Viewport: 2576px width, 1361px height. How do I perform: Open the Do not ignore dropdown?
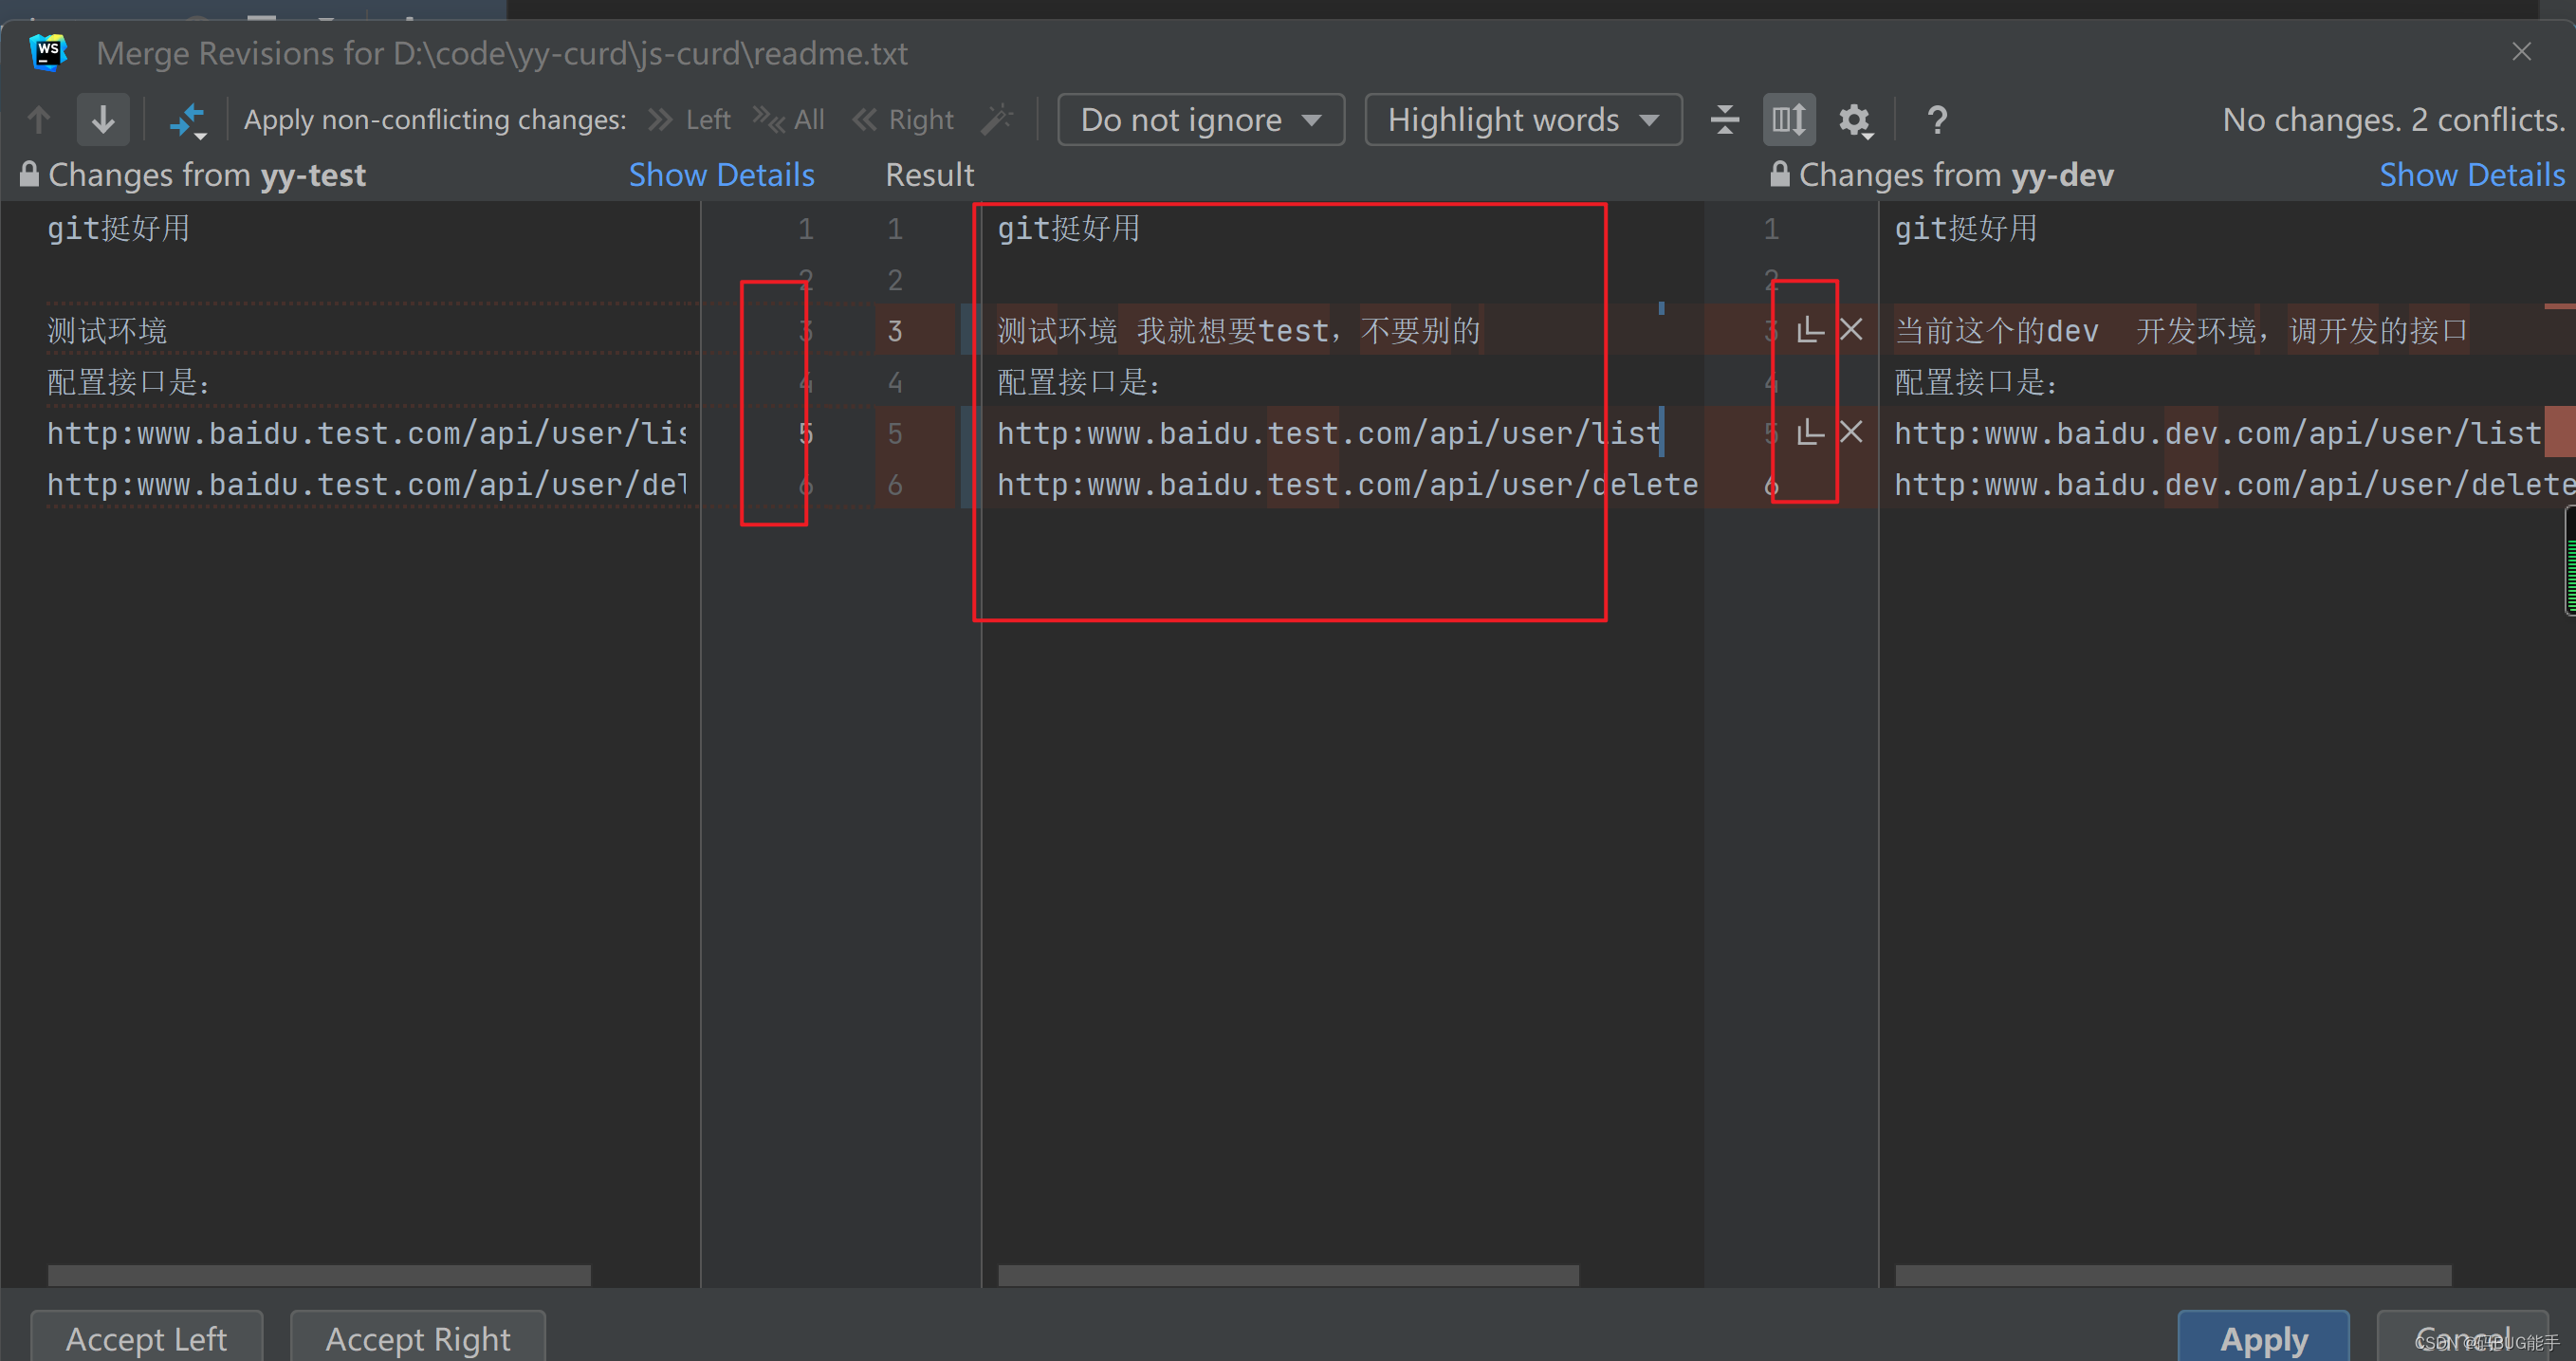(x=1200, y=119)
